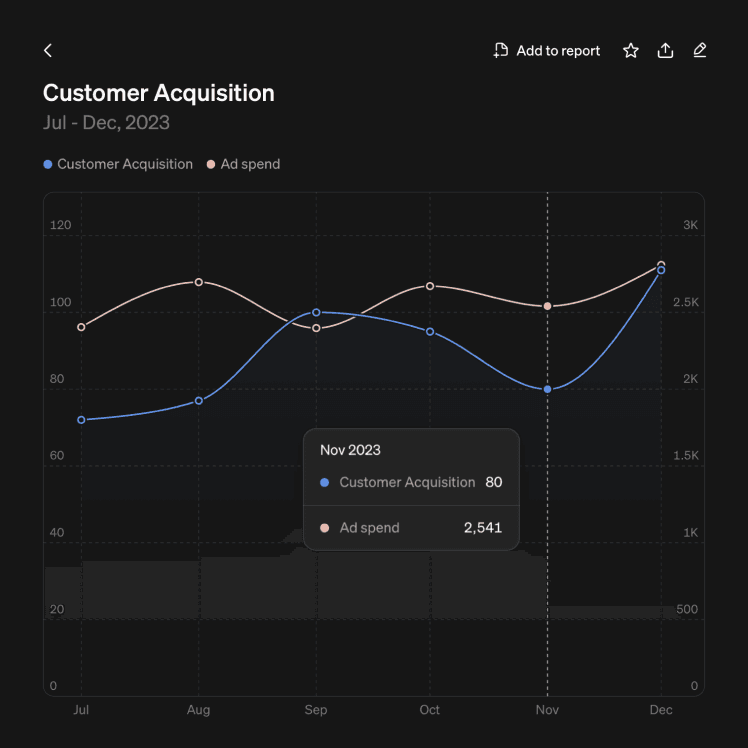Image resolution: width=748 pixels, height=748 pixels.
Task: Click the Nov Ad spend data point
Action: tap(547, 306)
